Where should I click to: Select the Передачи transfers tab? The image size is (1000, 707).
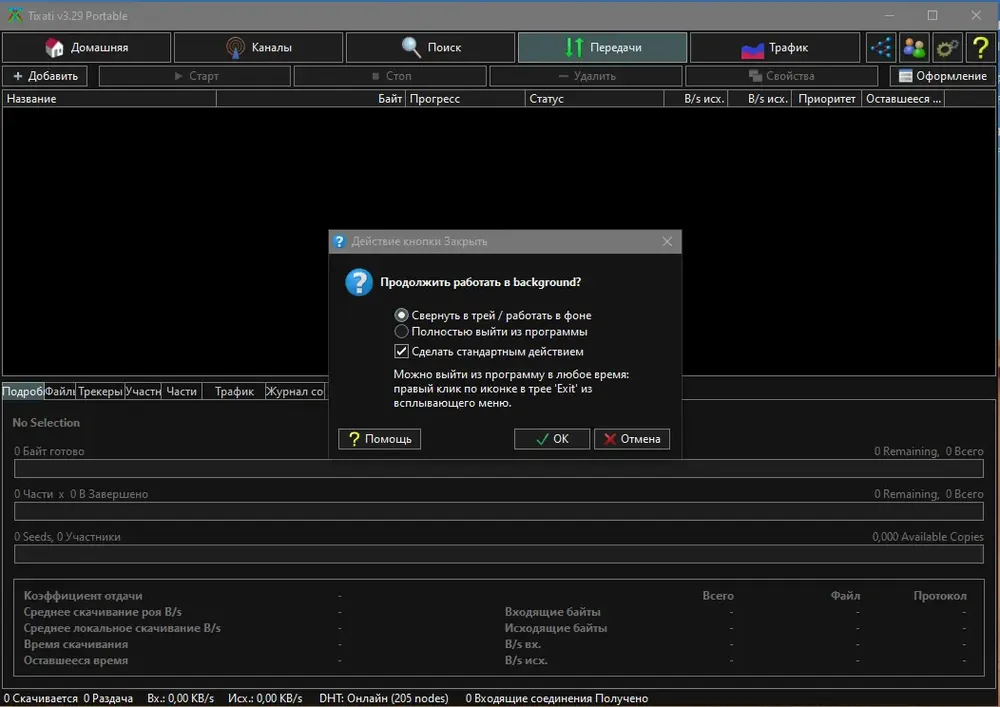pos(603,47)
